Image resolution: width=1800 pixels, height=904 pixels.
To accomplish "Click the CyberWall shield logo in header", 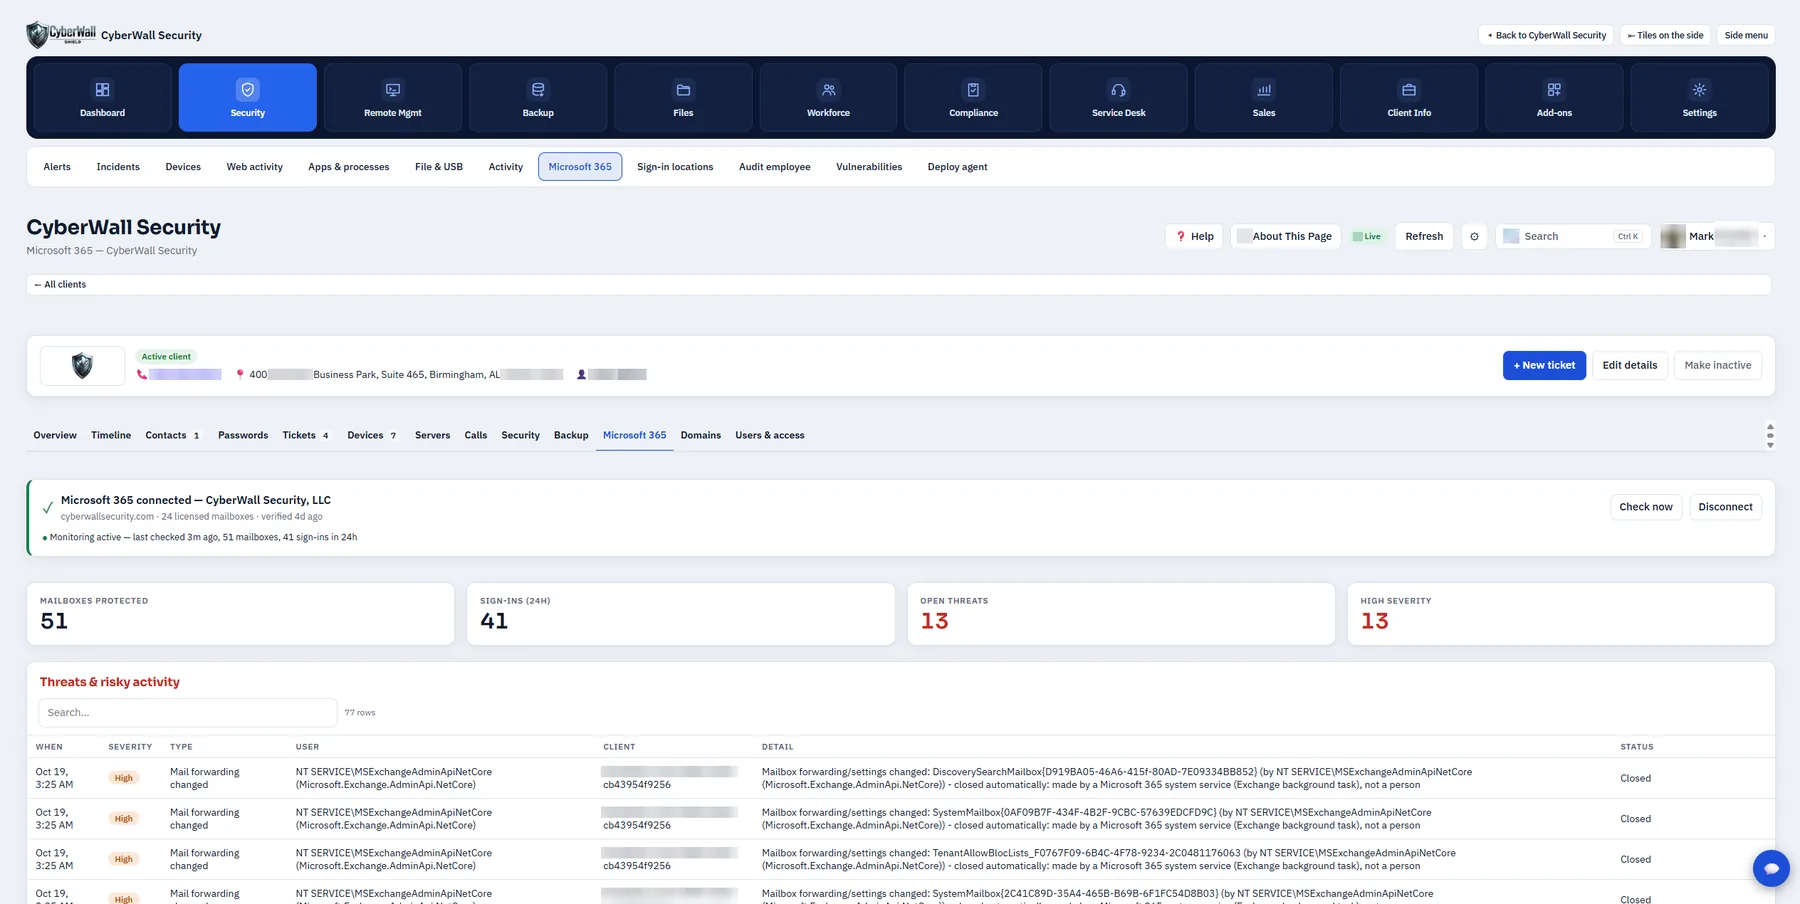I will [61, 34].
